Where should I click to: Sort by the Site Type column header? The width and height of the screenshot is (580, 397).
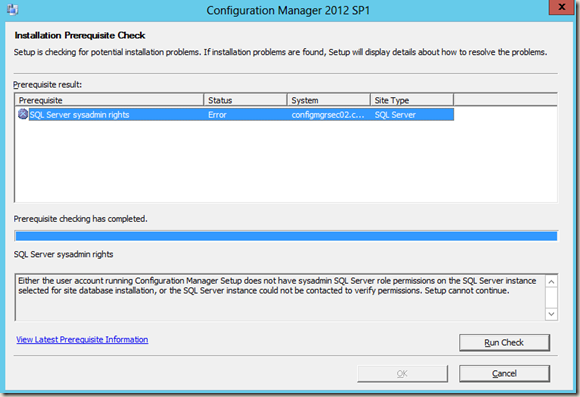coord(412,100)
